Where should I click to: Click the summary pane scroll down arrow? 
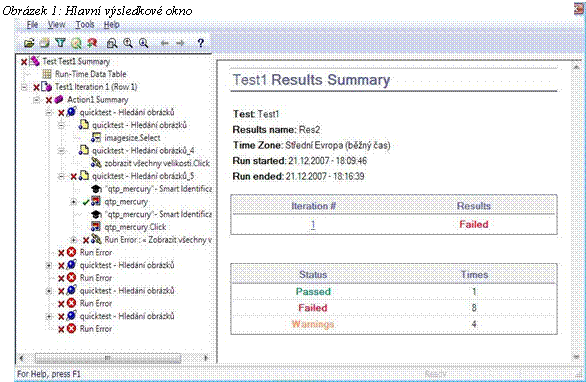[x=576, y=357]
